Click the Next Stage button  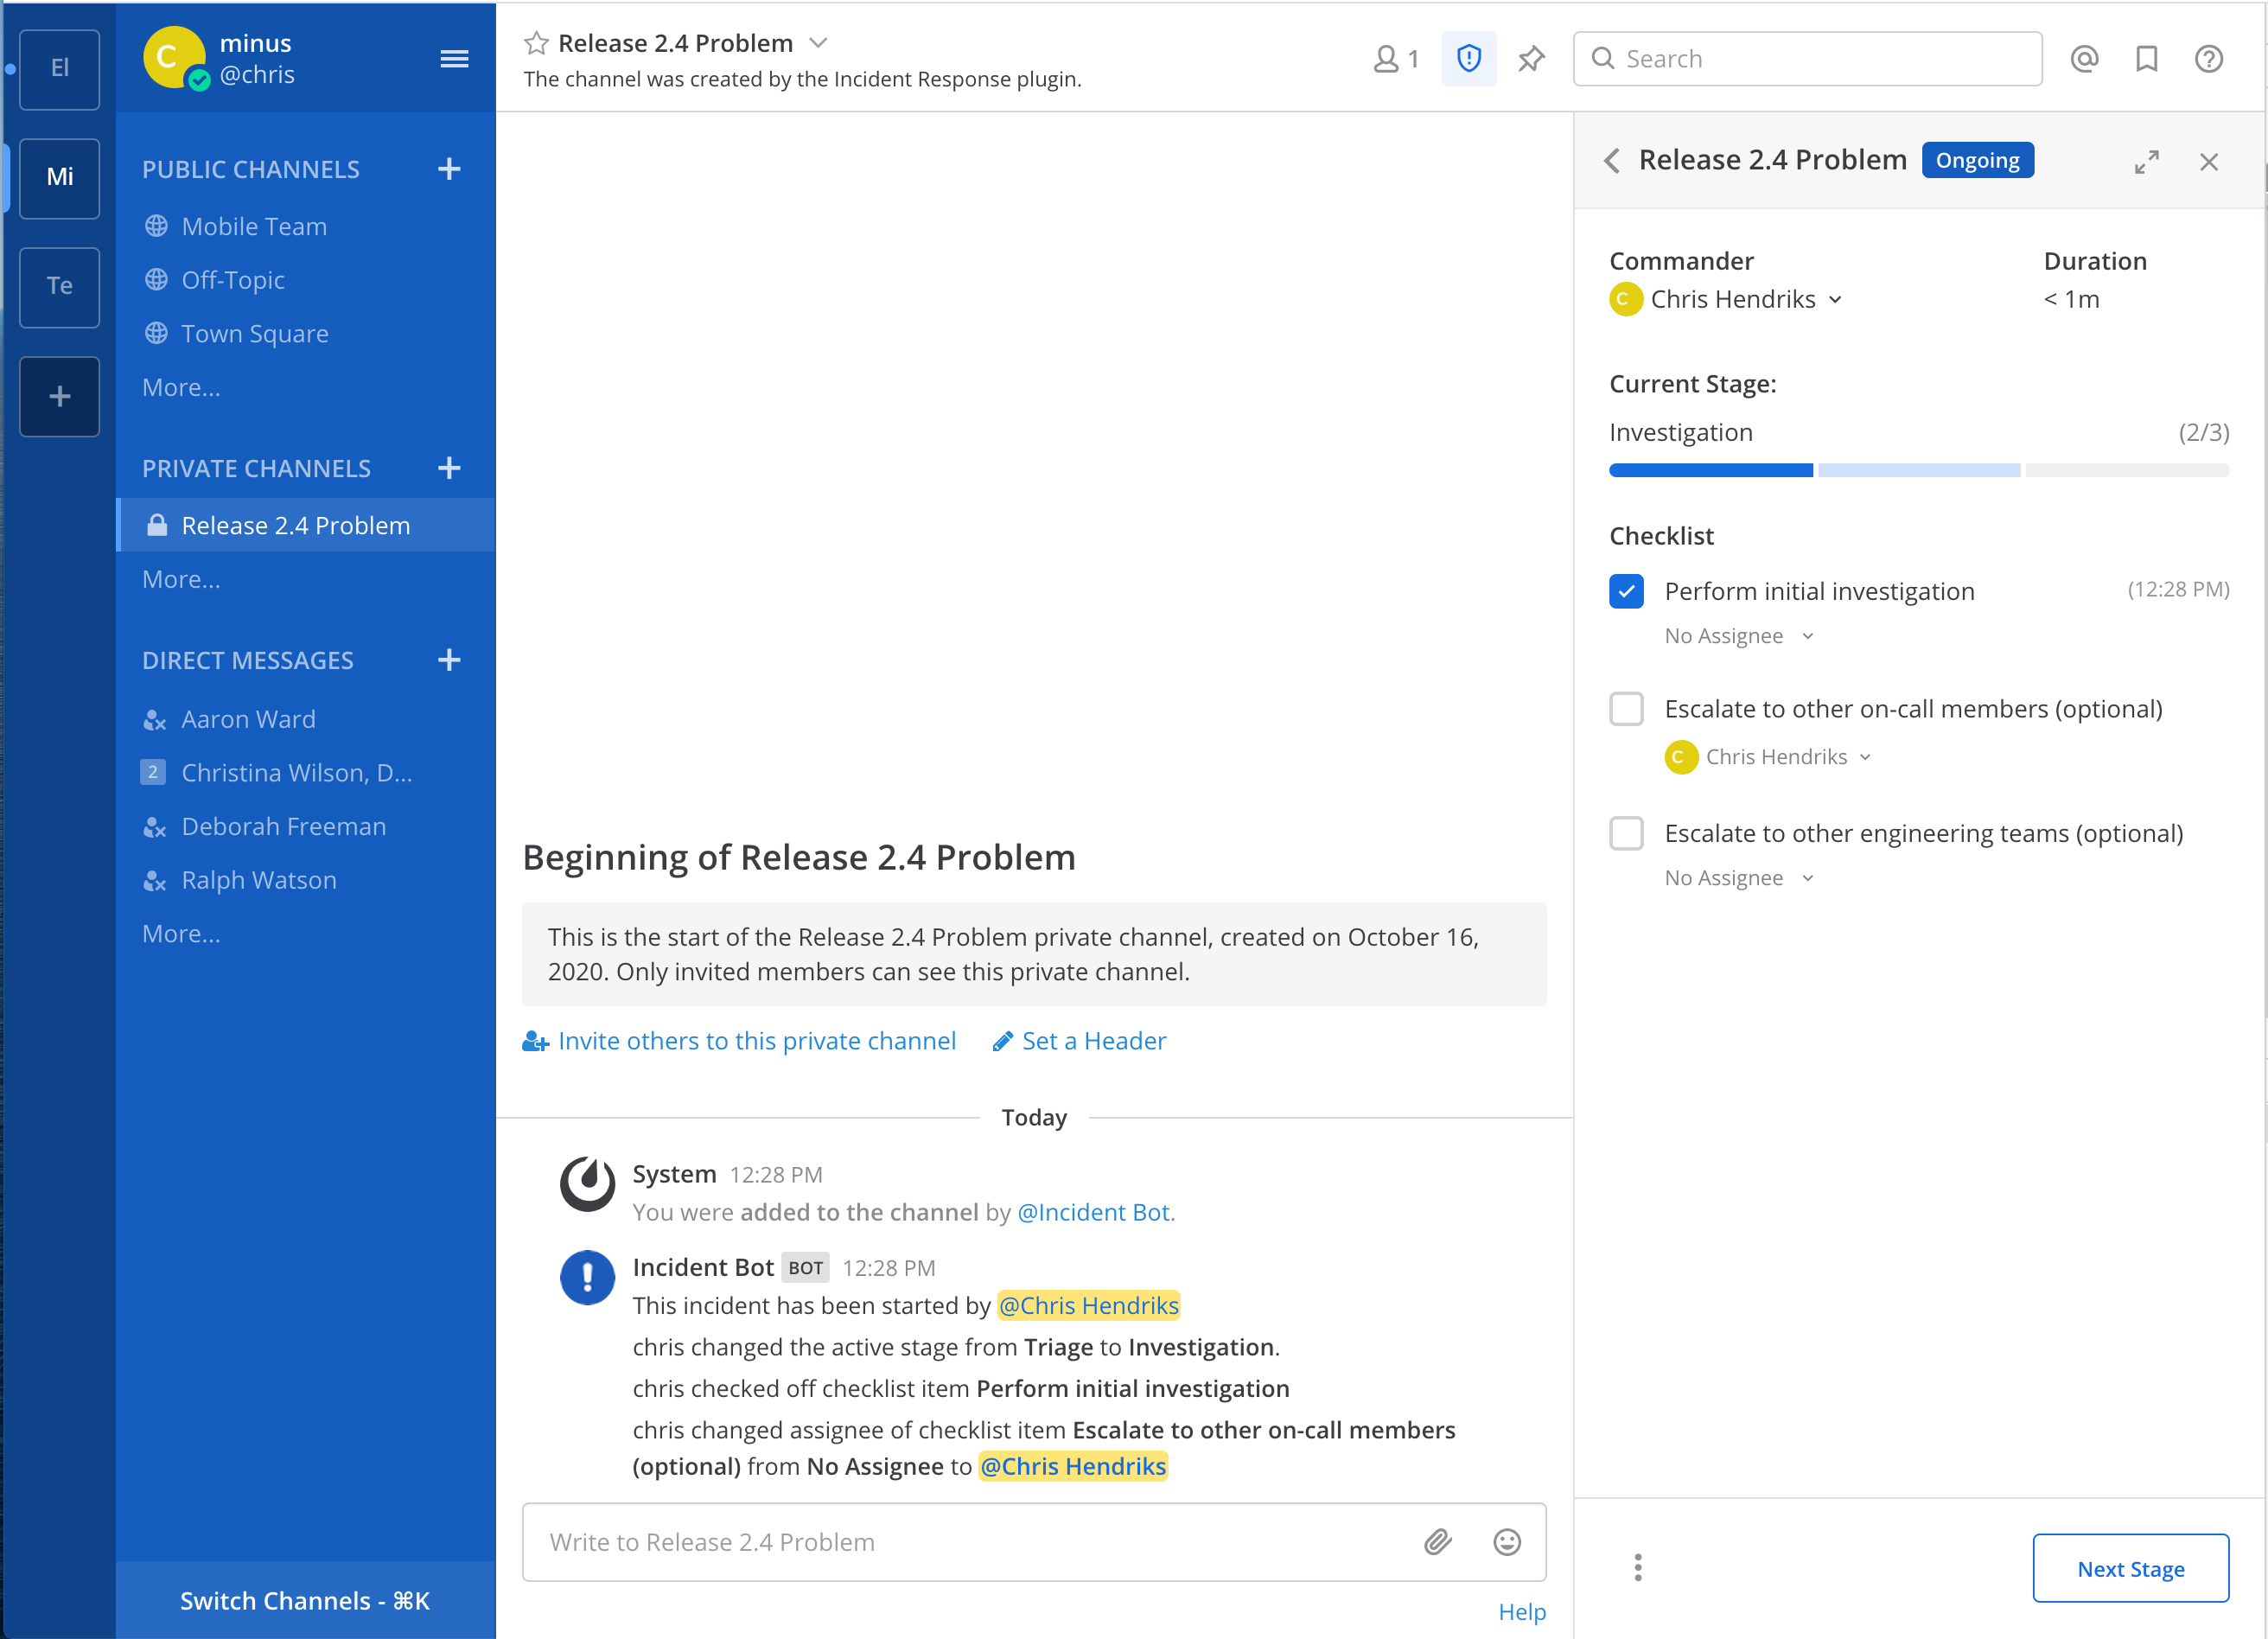click(x=2130, y=1568)
